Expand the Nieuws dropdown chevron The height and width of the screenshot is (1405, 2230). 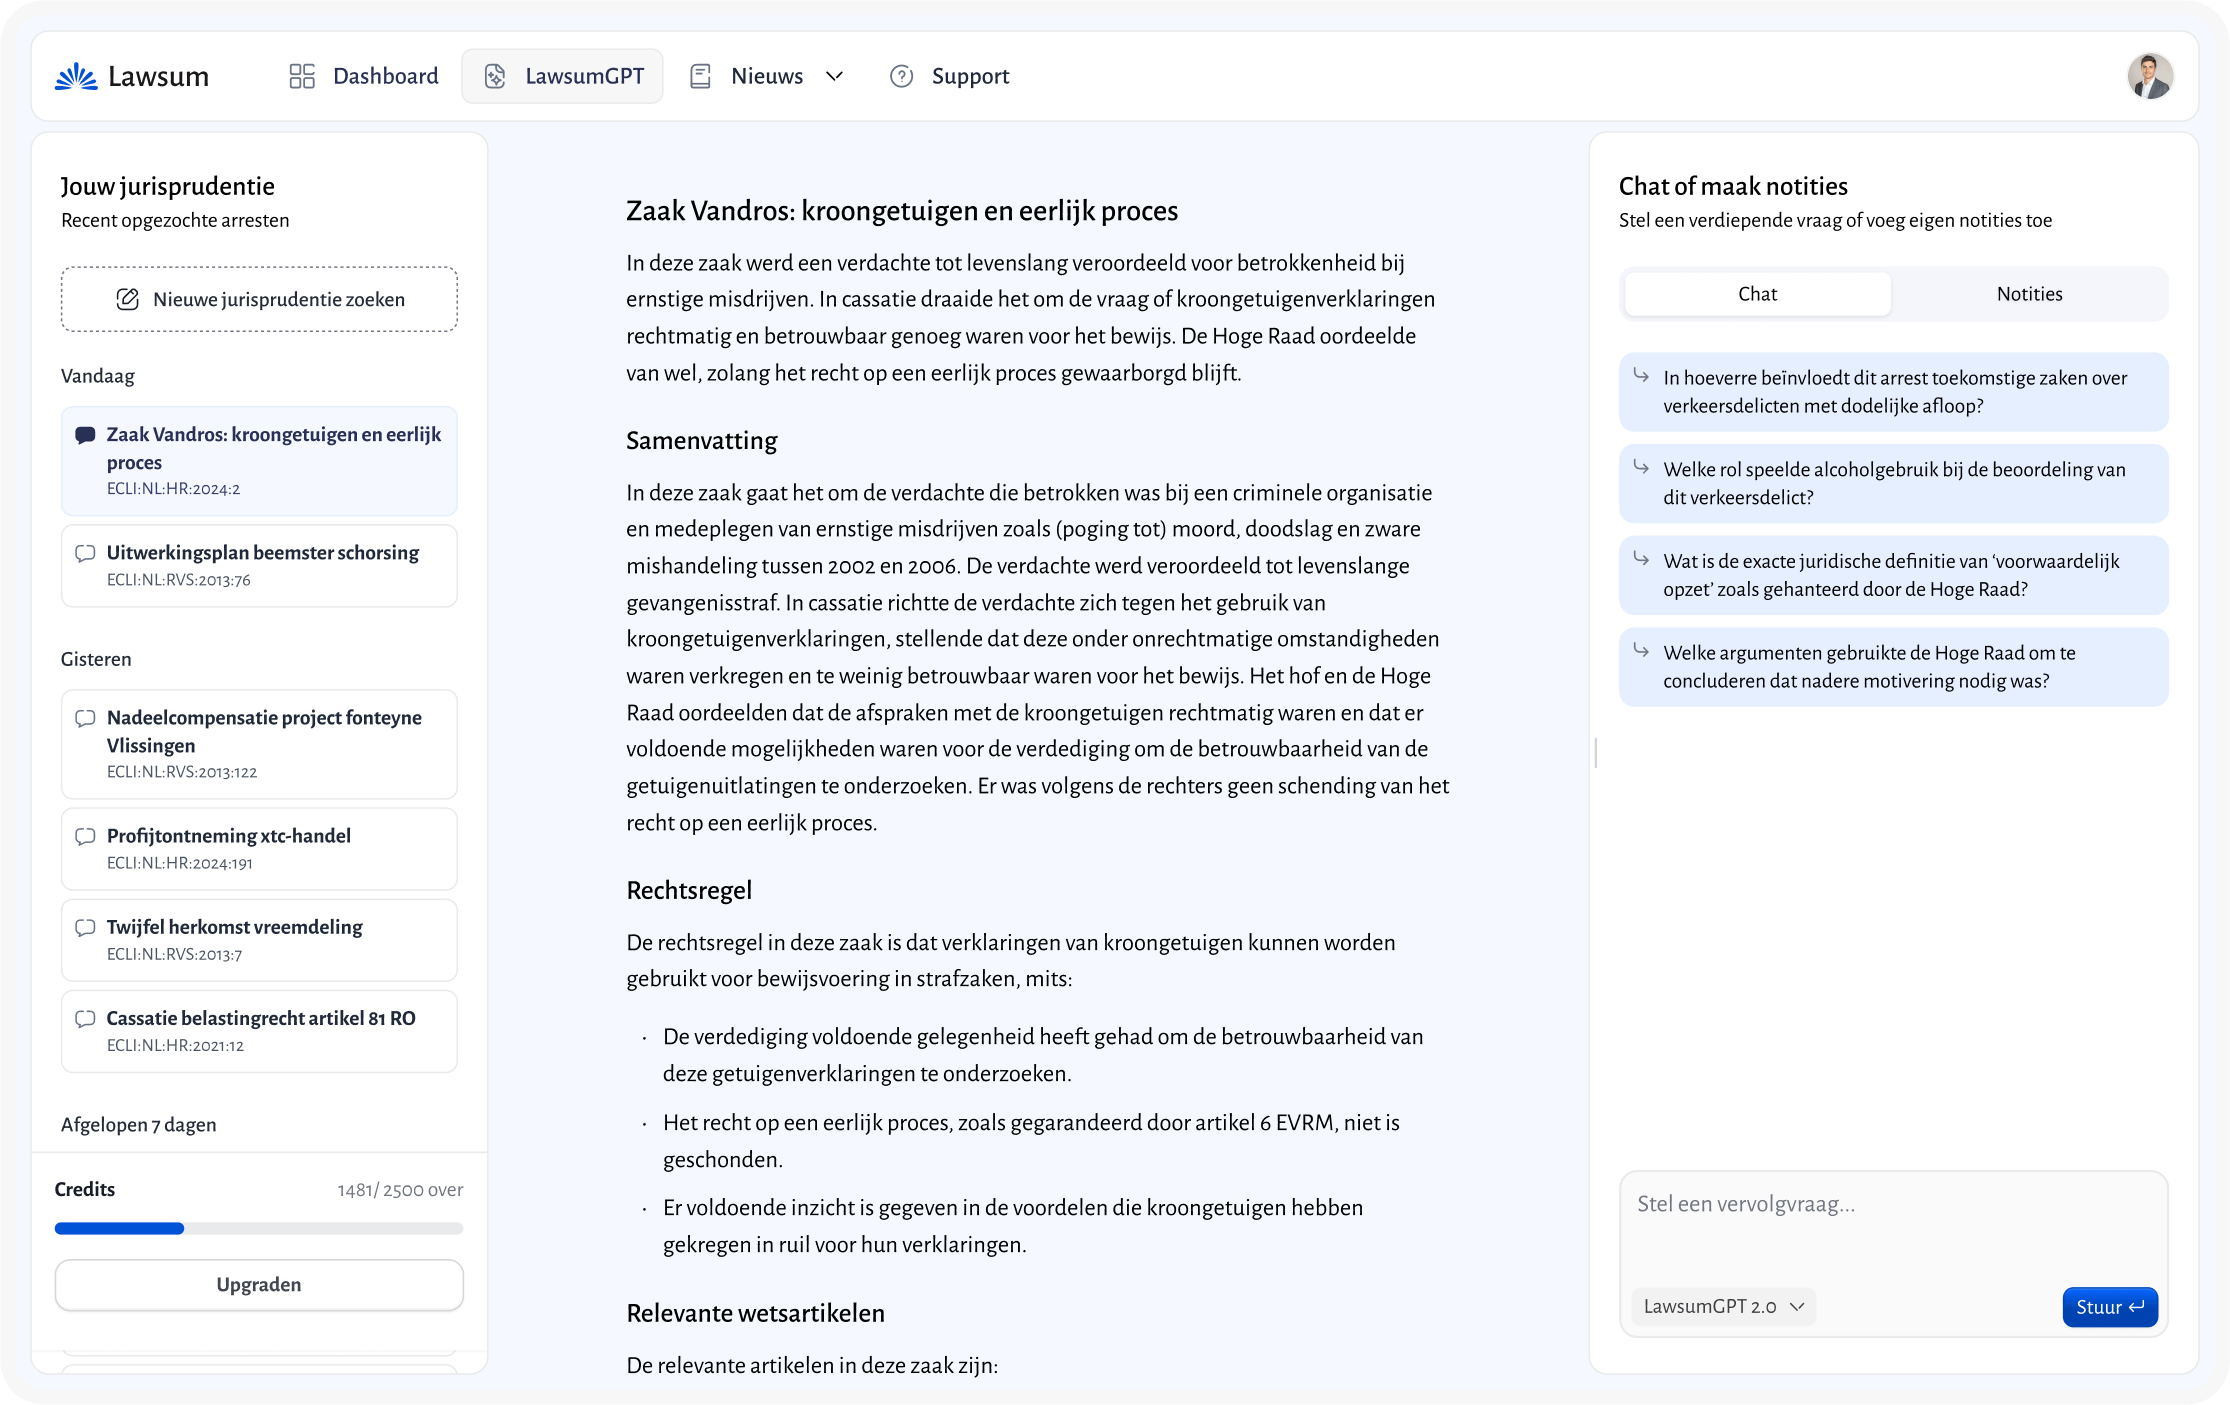(835, 76)
